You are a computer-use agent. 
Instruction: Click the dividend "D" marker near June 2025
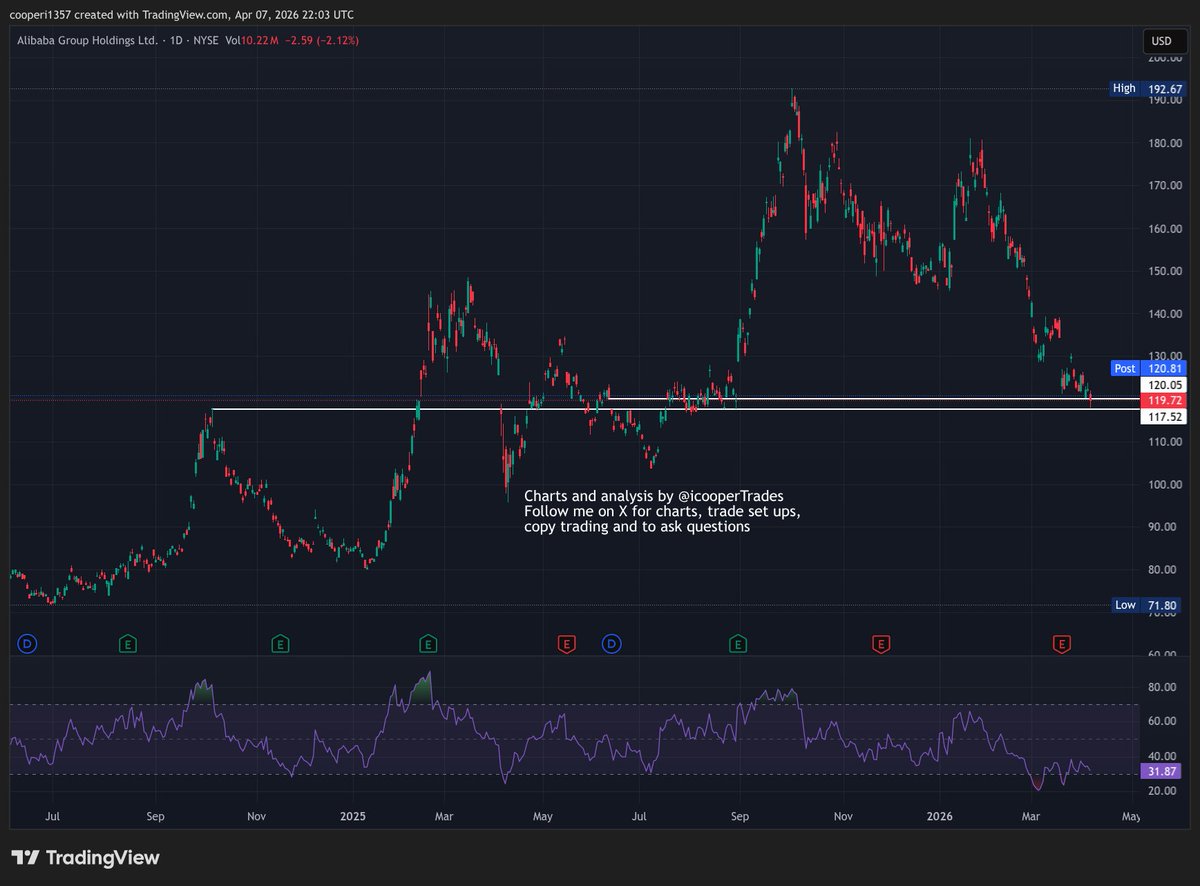coord(610,644)
